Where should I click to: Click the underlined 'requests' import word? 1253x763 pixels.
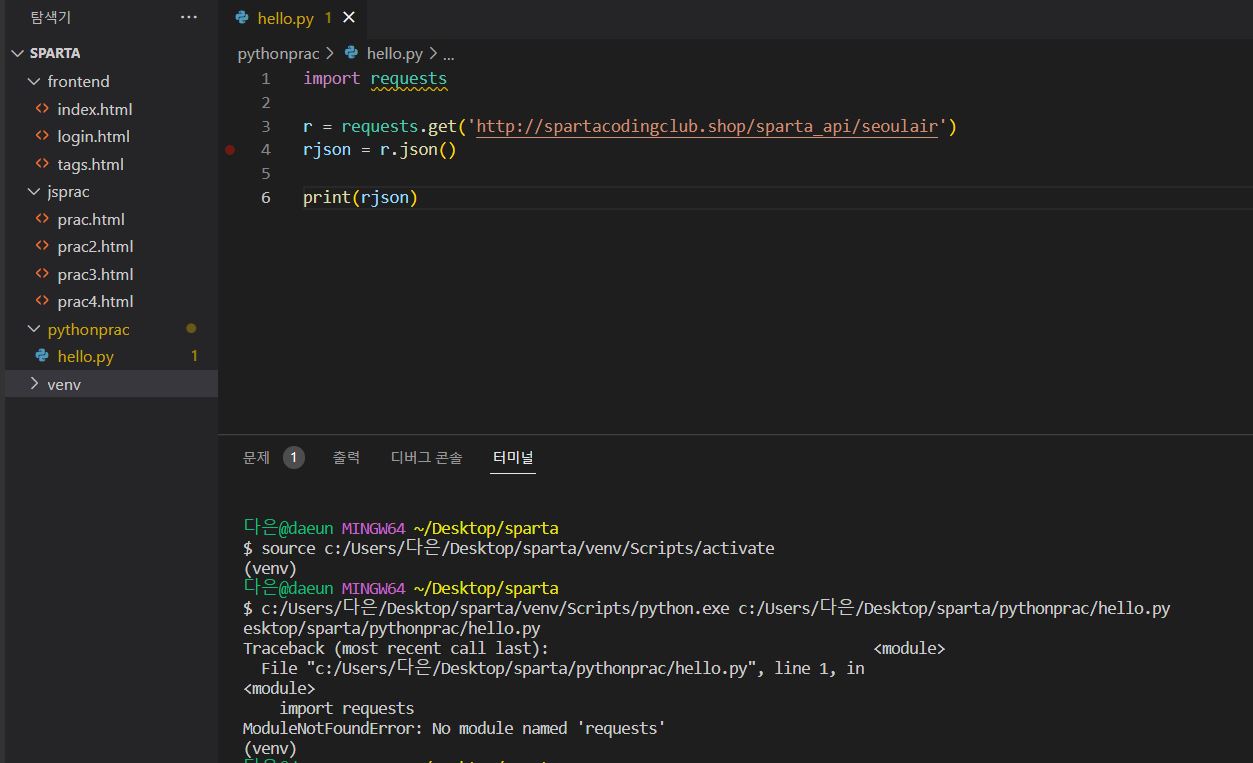click(408, 78)
